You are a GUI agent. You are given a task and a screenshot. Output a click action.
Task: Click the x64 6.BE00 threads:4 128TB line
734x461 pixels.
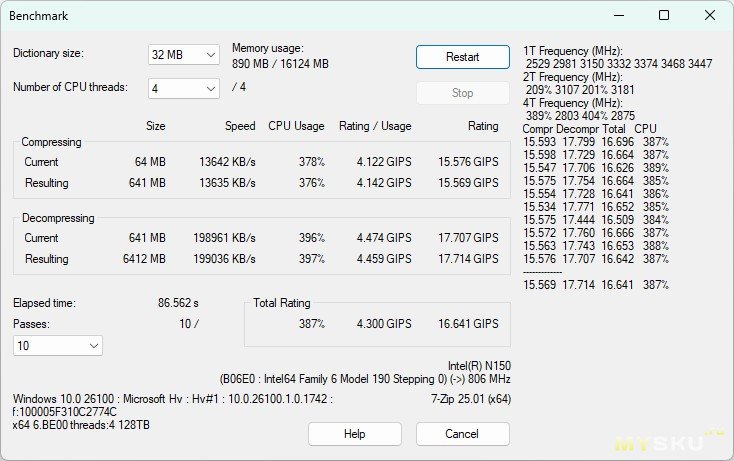pyautogui.click(x=81, y=425)
